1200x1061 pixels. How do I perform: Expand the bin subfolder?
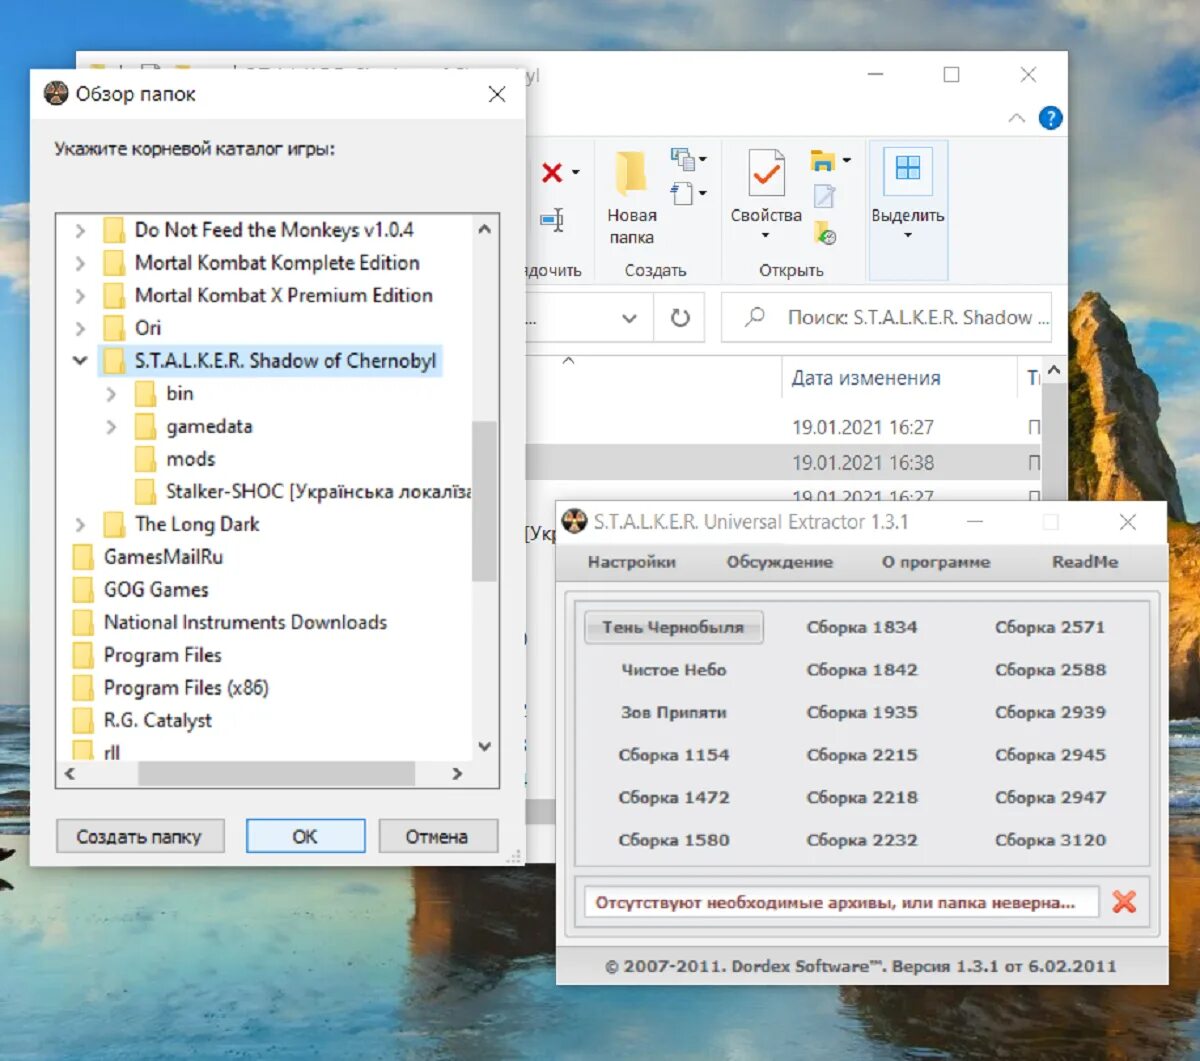click(111, 394)
